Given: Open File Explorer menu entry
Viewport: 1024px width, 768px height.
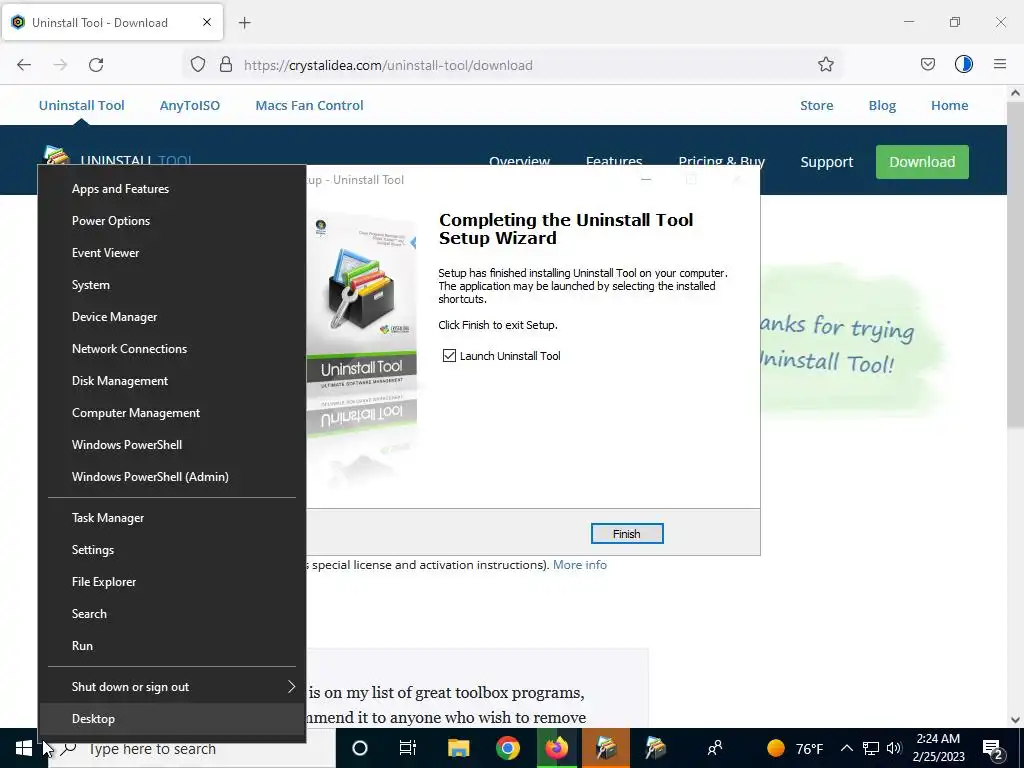Looking at the screenshot, I should pyautogui.click(x=172, y=582).
